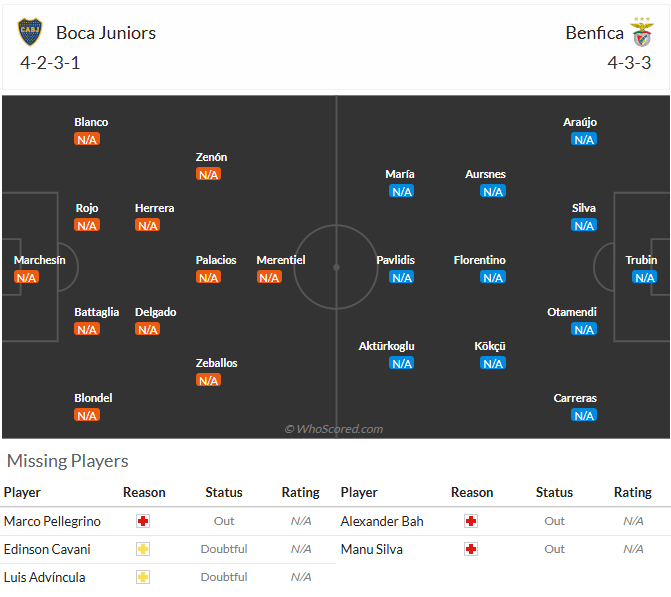This screenshot has width=671, height=597.
Task: Click the right Reason column header
Action: tap(472, 492)
